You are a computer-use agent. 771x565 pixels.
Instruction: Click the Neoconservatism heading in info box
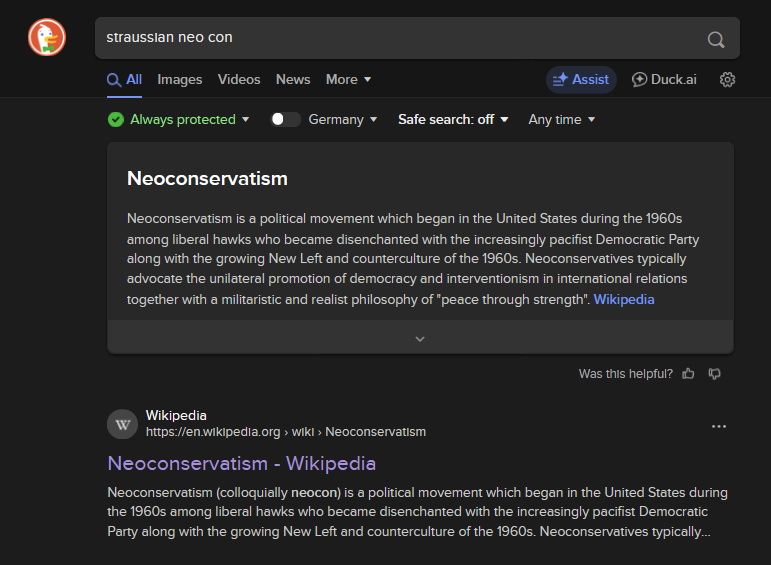pos(207,178)
